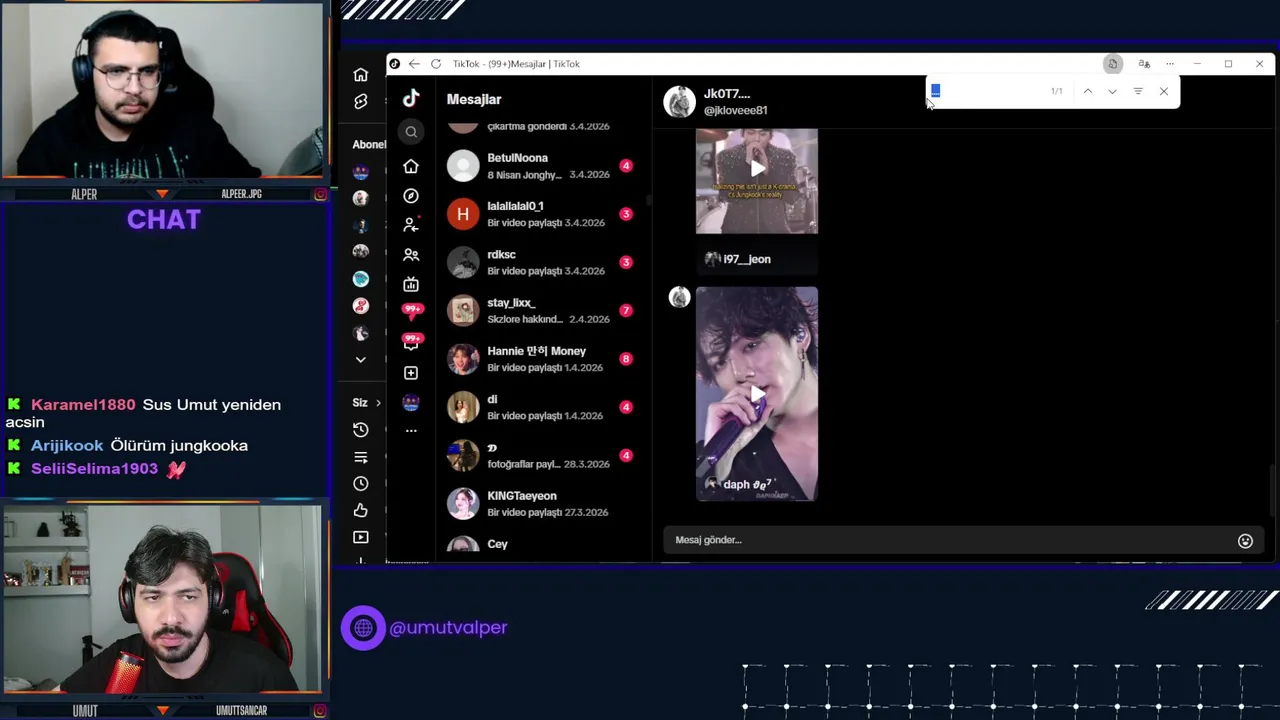Open the TikTok profile avatar in sidebar
Screen dimensions: 1280x720
pos(411,402)
